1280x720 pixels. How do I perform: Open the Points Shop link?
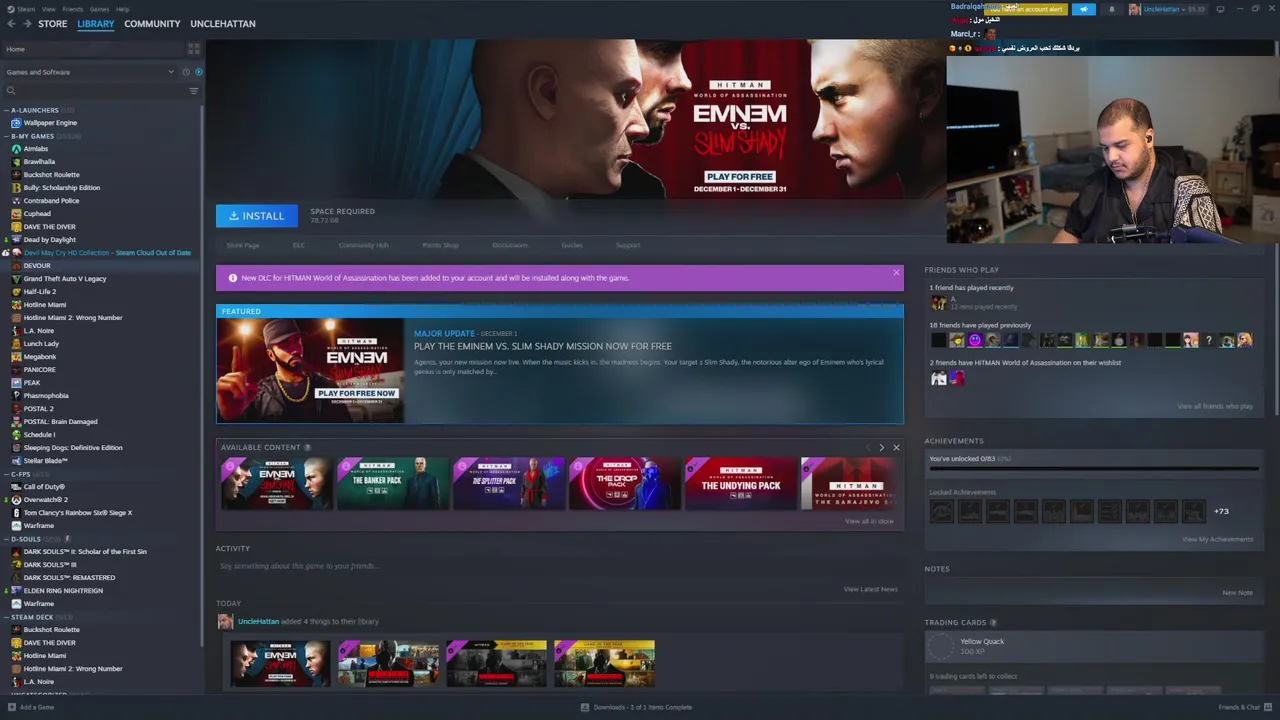pos(440,245)
